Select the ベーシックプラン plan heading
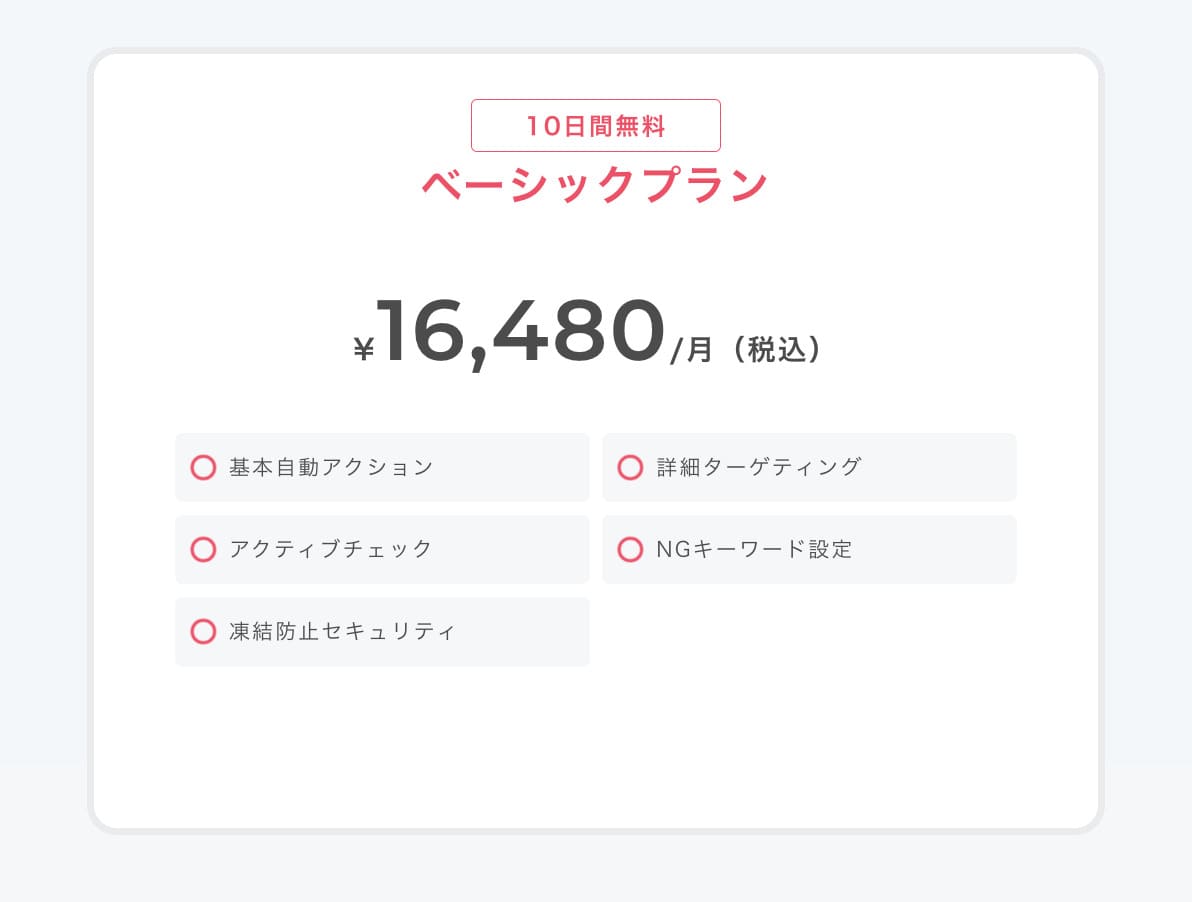The image size is (1192, 902). coord(595,185)
